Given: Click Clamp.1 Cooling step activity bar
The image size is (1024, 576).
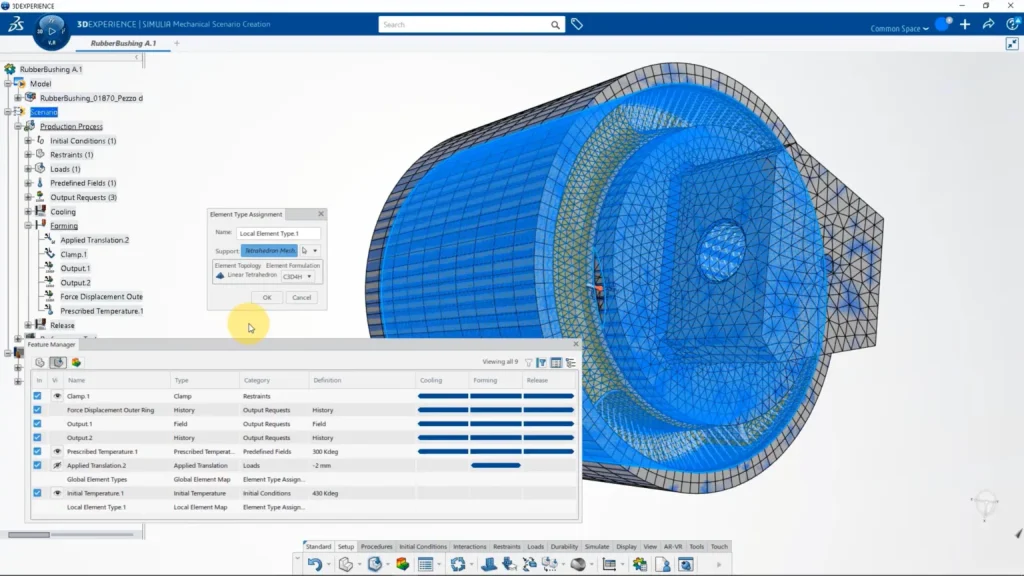Looking at the screenshot, I should pos(443,396).
